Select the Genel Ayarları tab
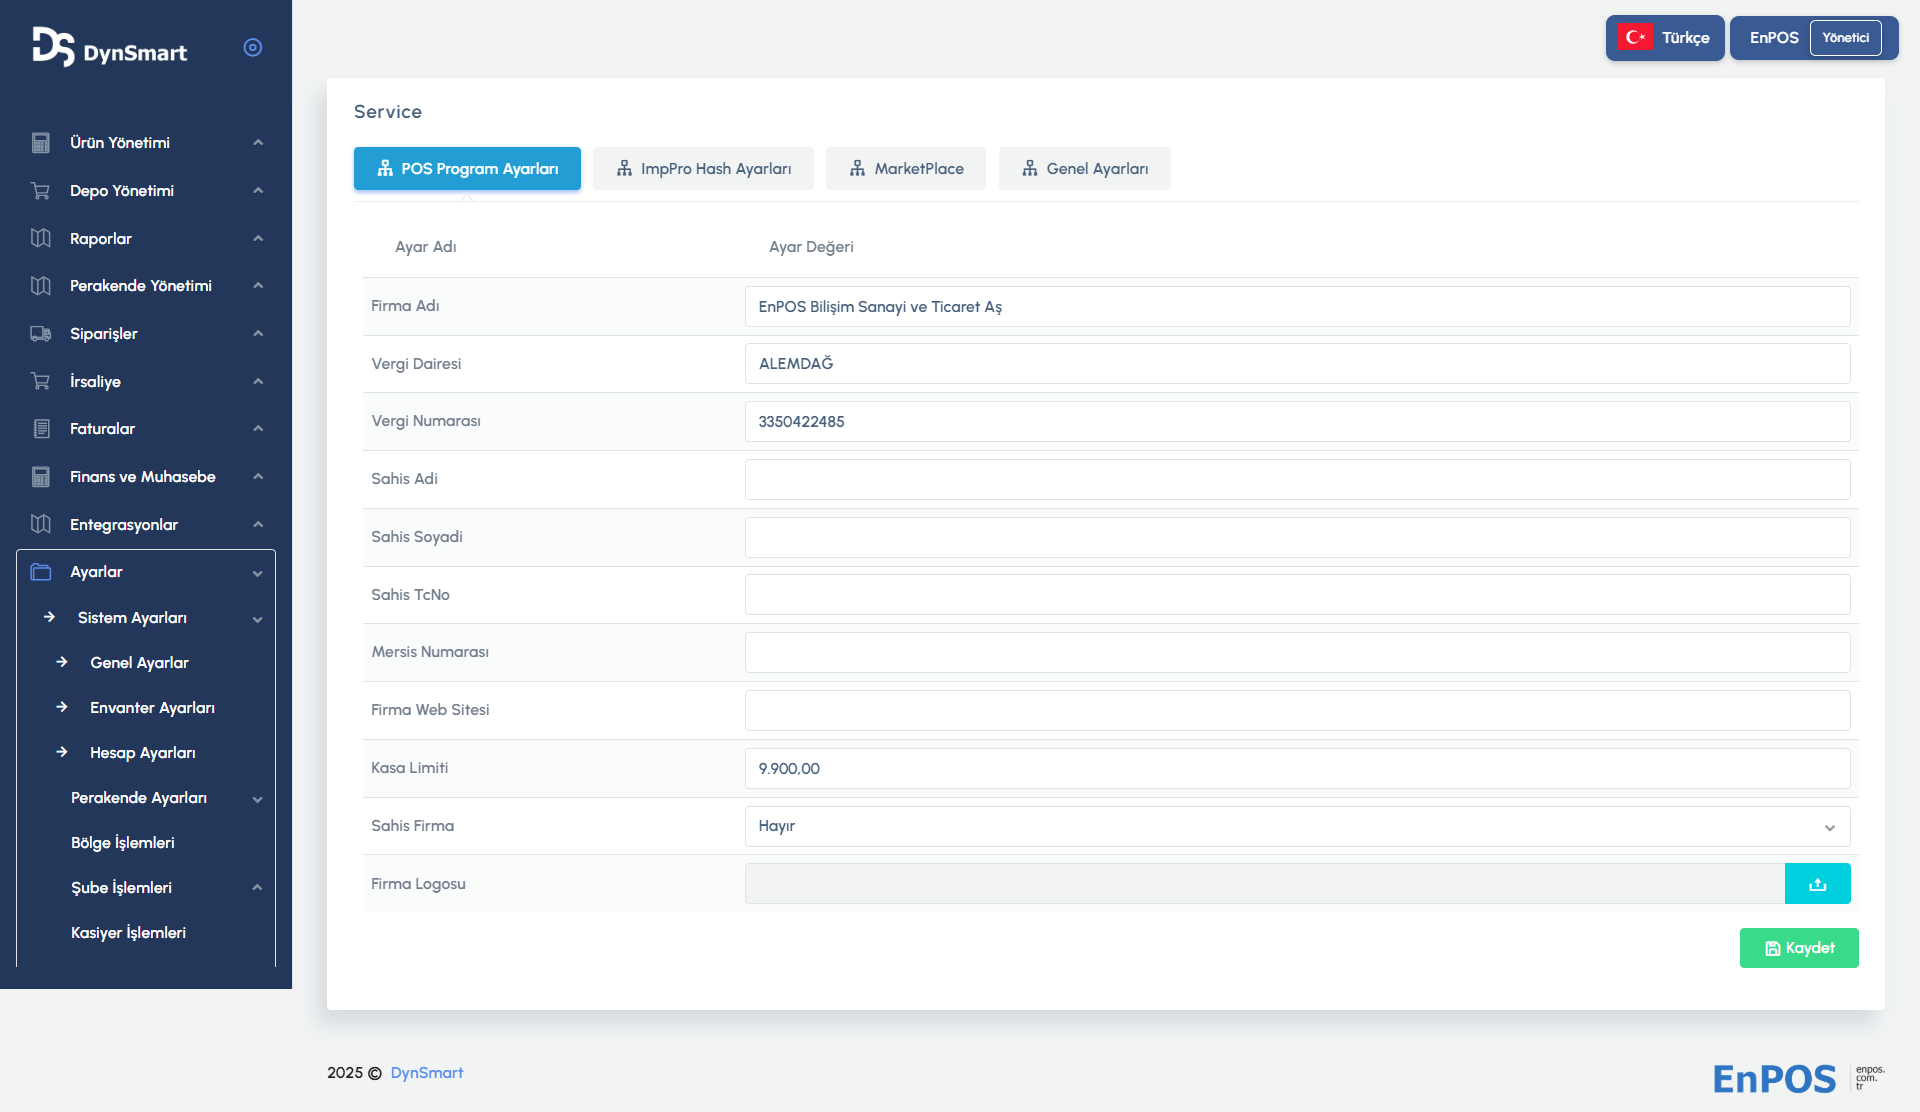 (1084, 169)
